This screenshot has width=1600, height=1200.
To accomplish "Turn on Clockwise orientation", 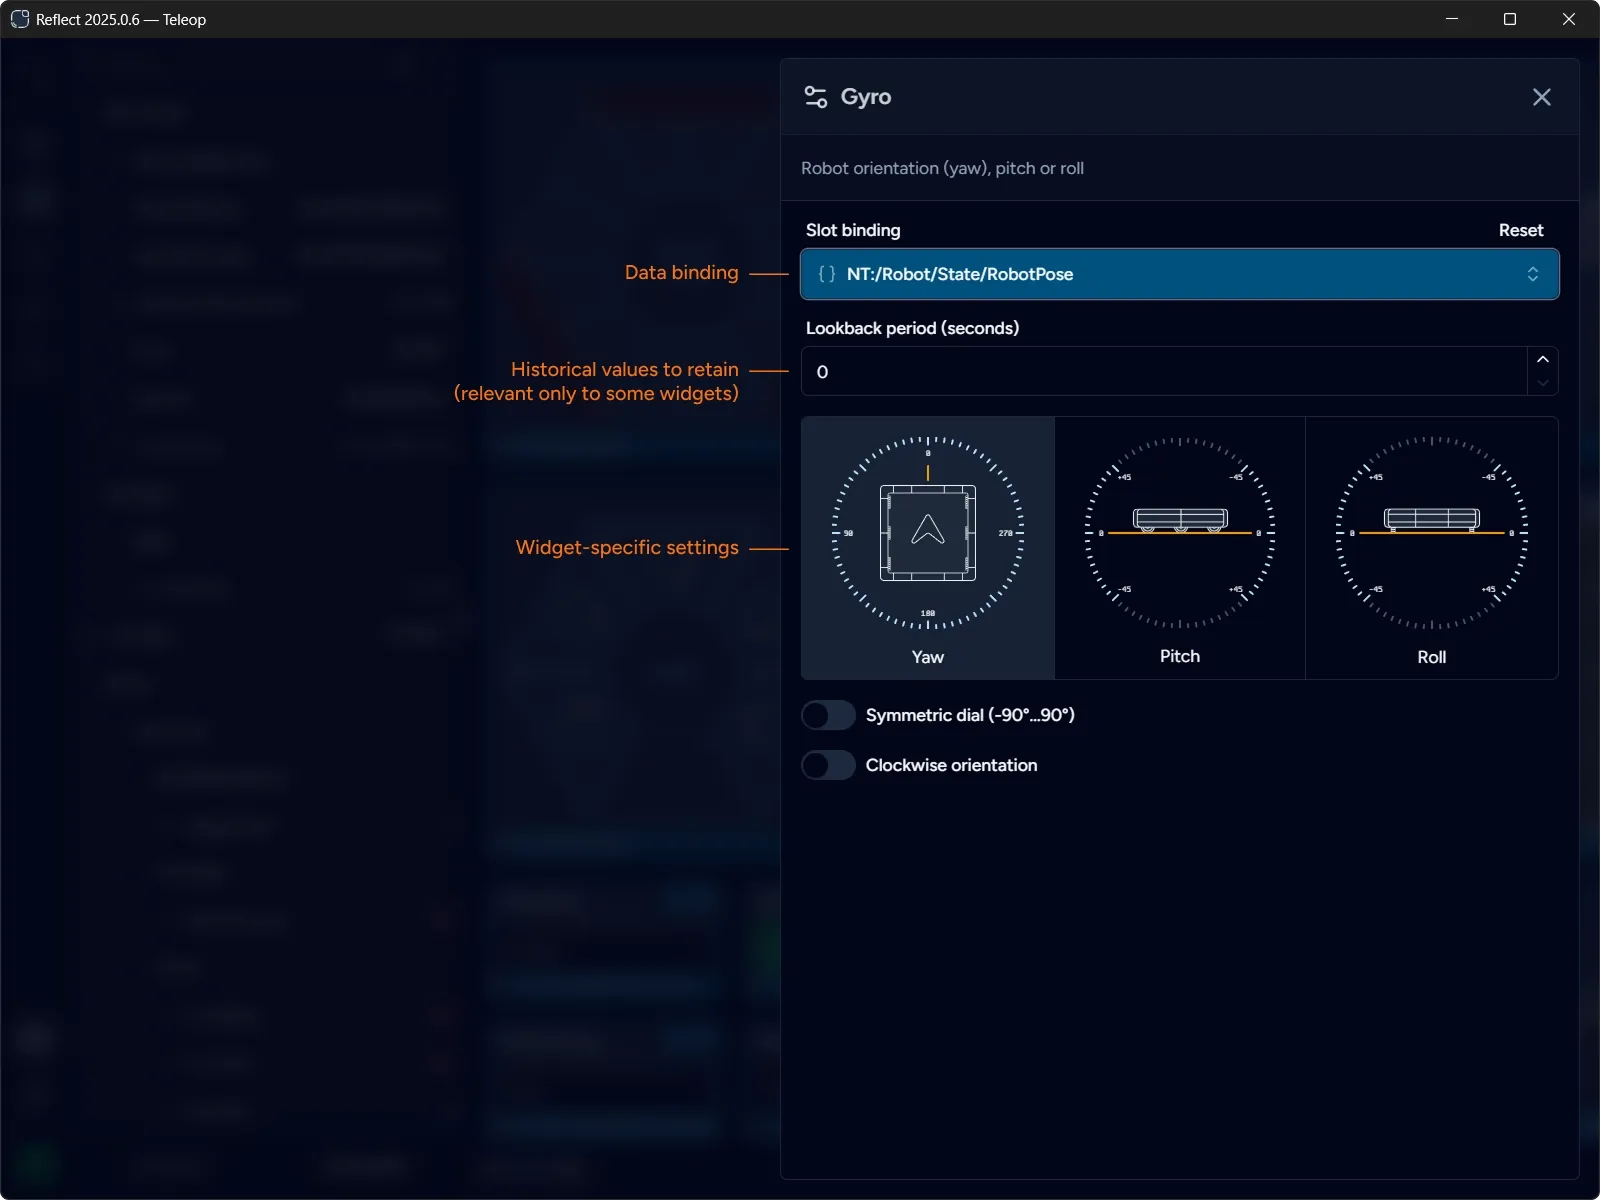I will 828,765.
